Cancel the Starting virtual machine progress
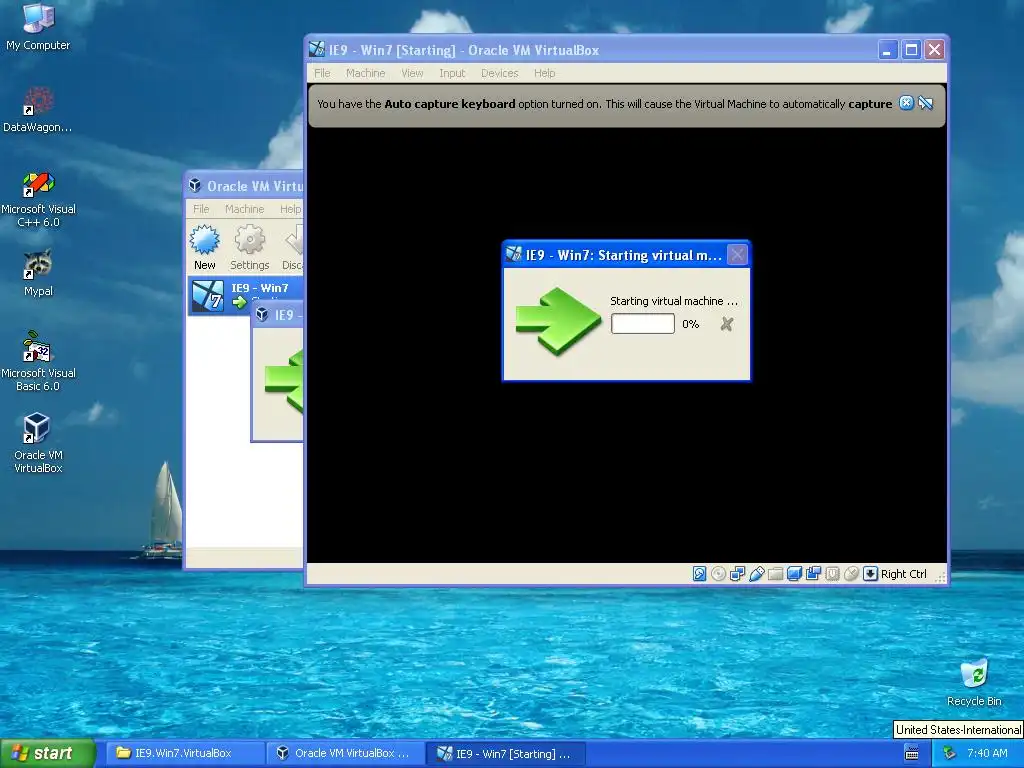The height and width of the screenshot is (768, 1024). pyautogui.click(x=726, y=324)
